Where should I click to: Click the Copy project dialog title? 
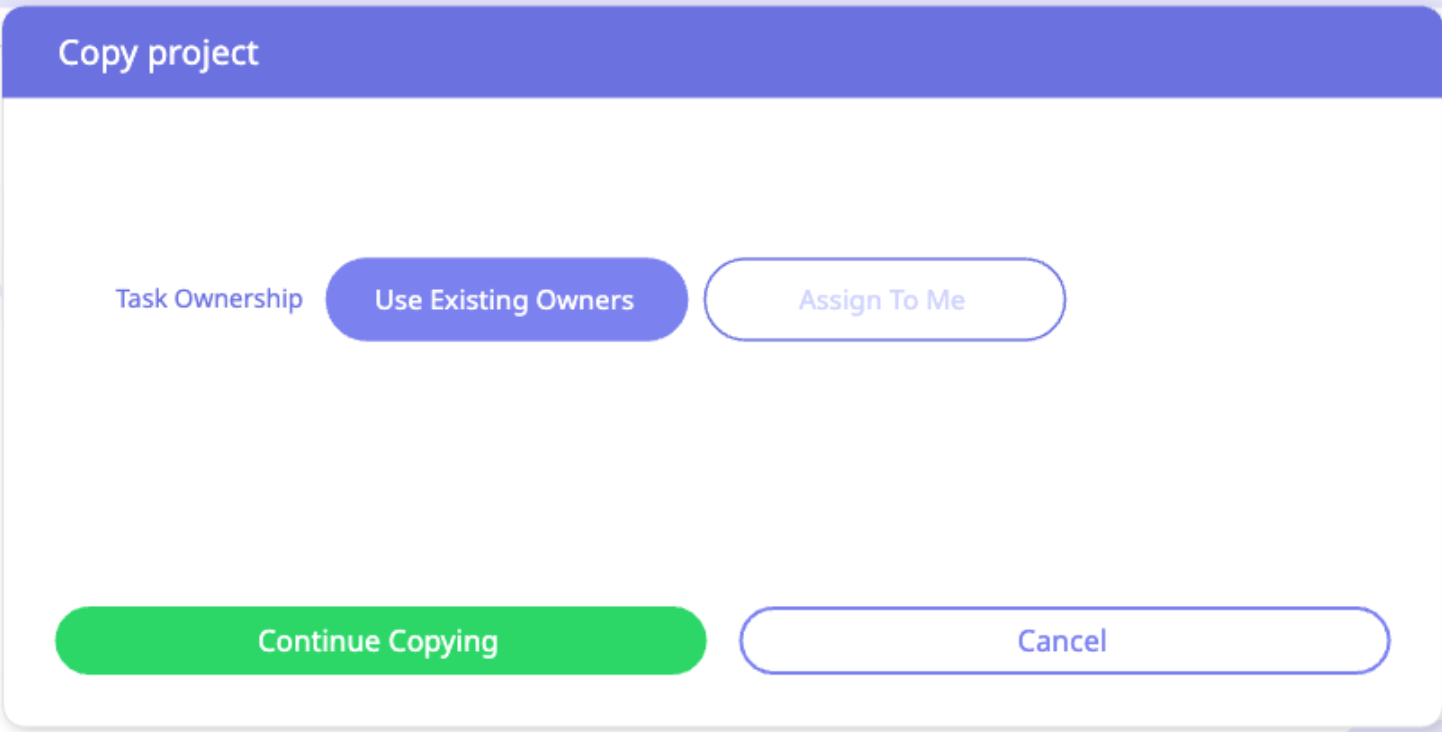pos(158,53)
